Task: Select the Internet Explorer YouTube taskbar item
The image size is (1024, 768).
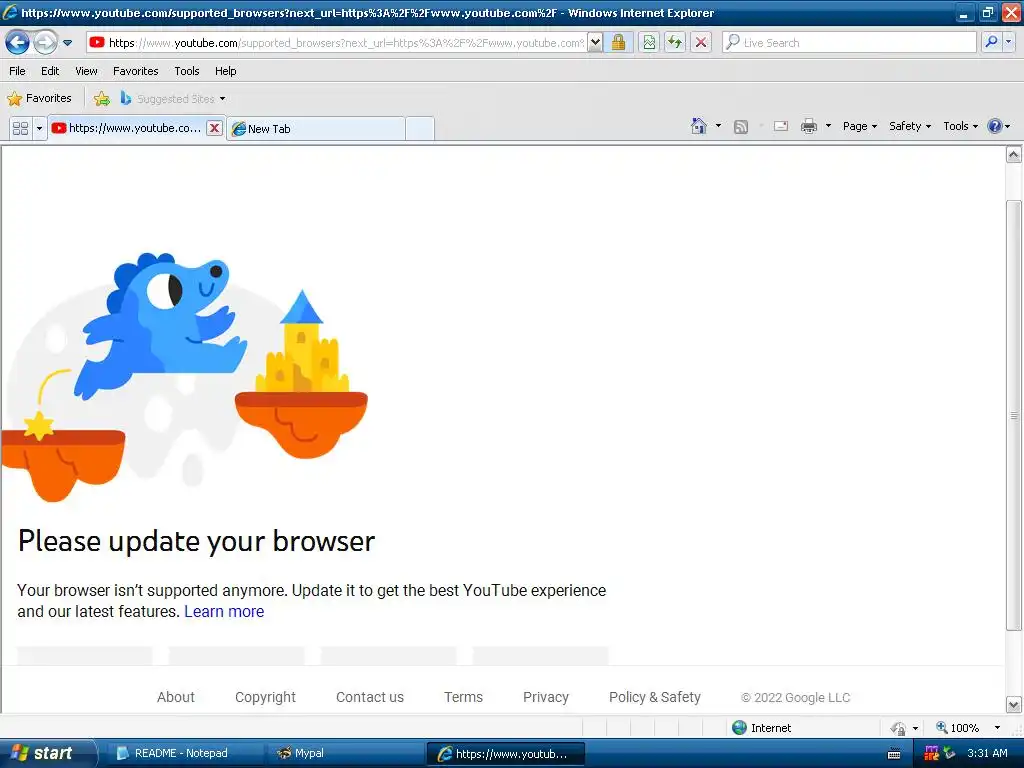Action: tap(505, 754)
